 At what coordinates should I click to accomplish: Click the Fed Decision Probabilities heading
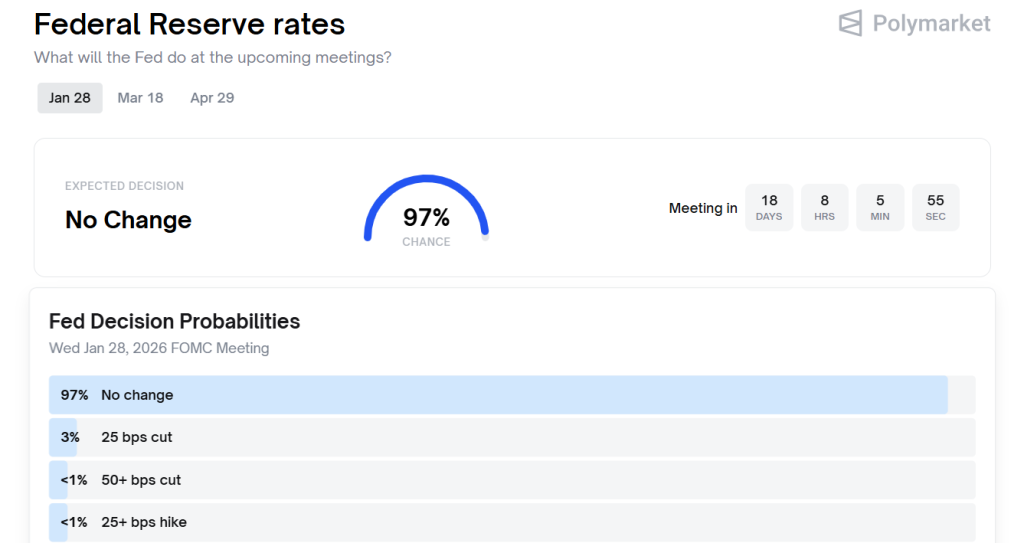tap(174, 321)
